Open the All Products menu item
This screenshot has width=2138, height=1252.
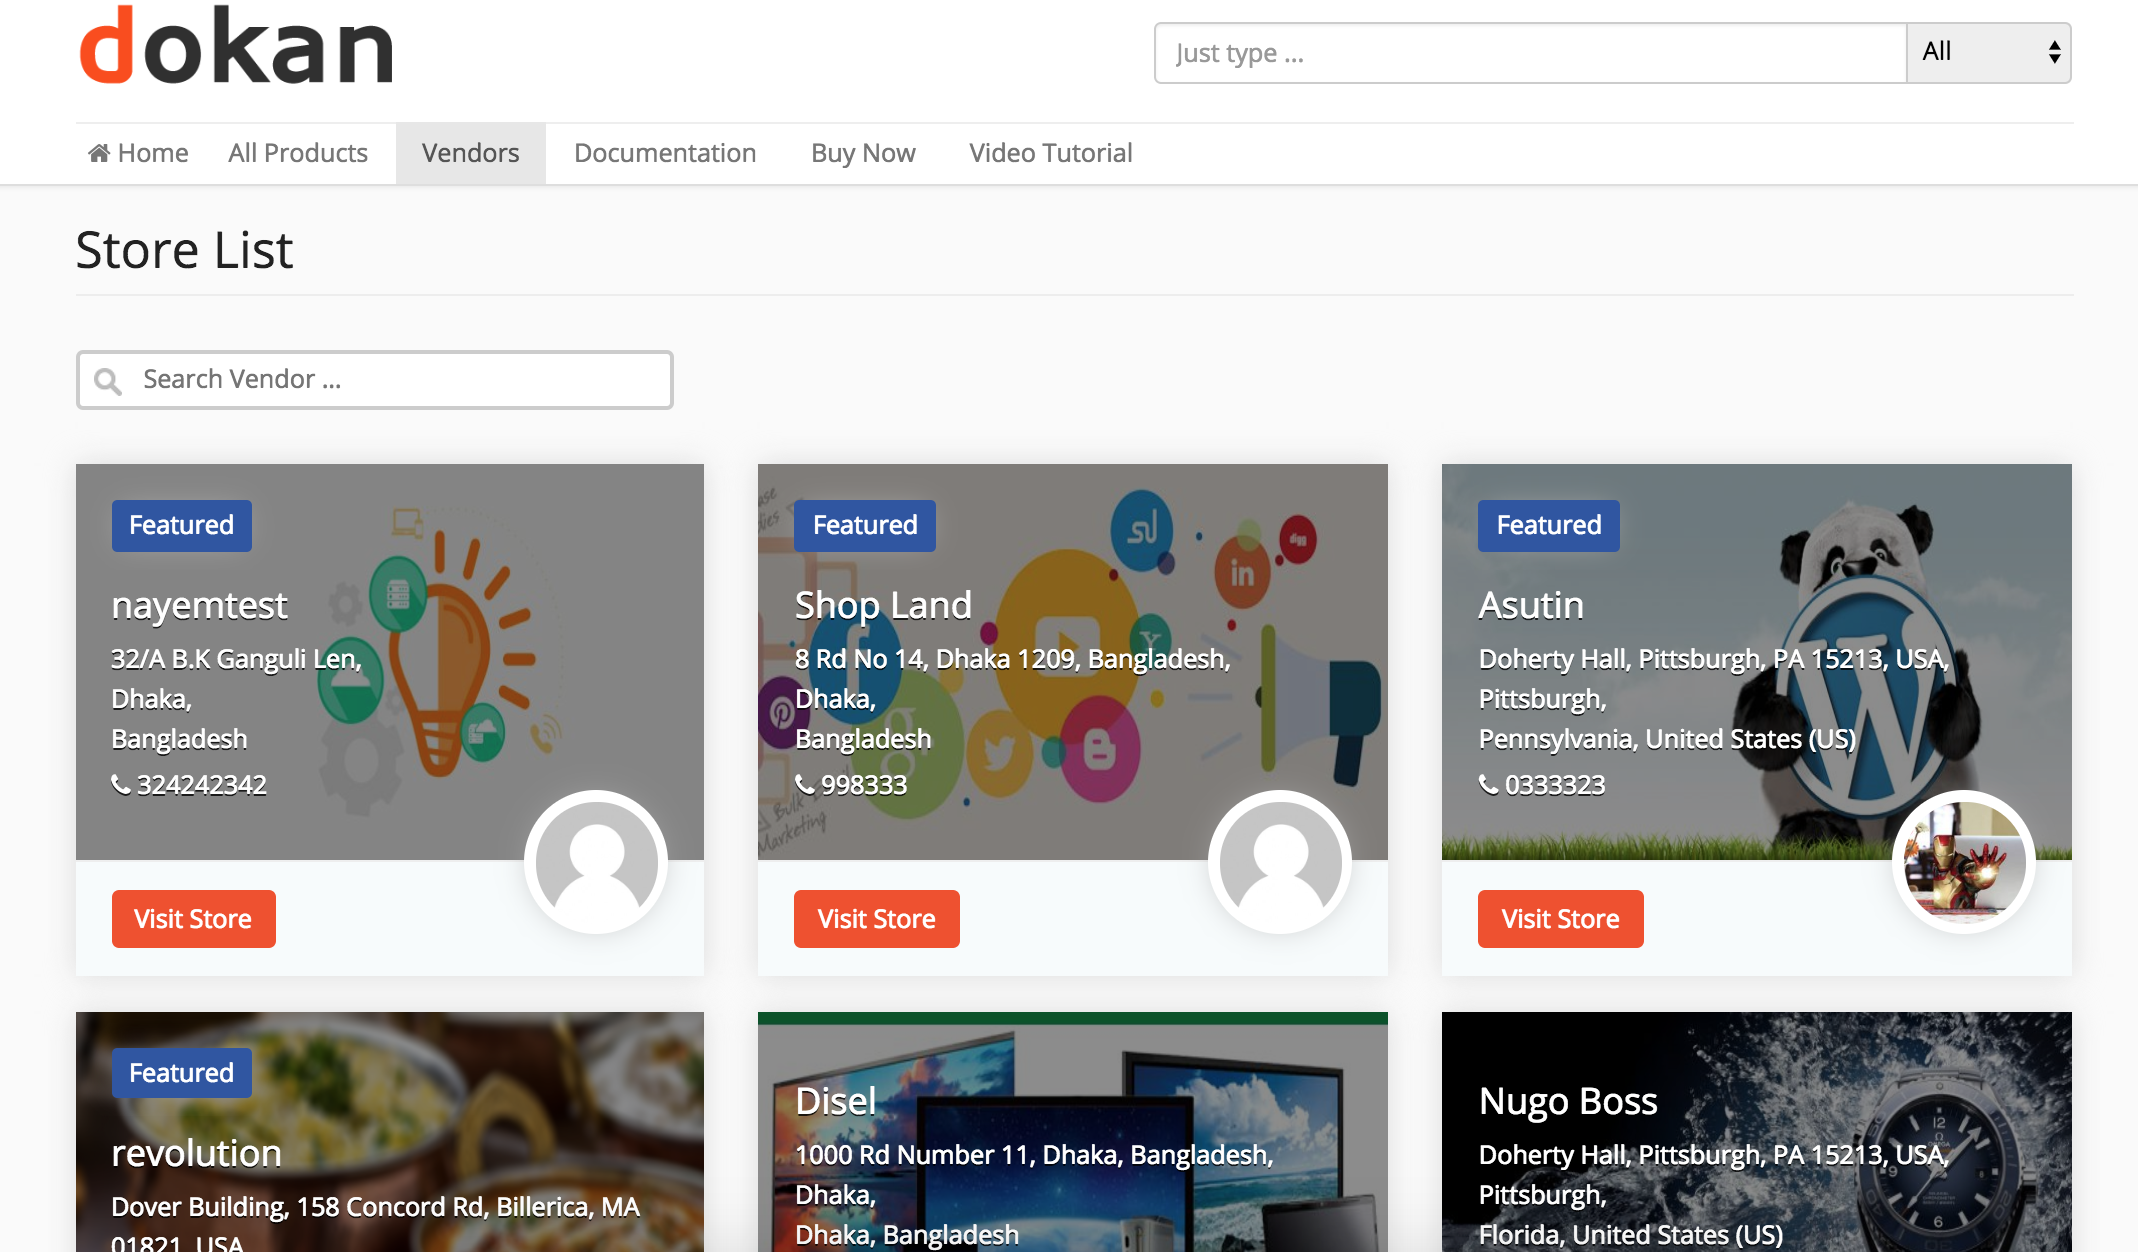[x=298, y=153]
